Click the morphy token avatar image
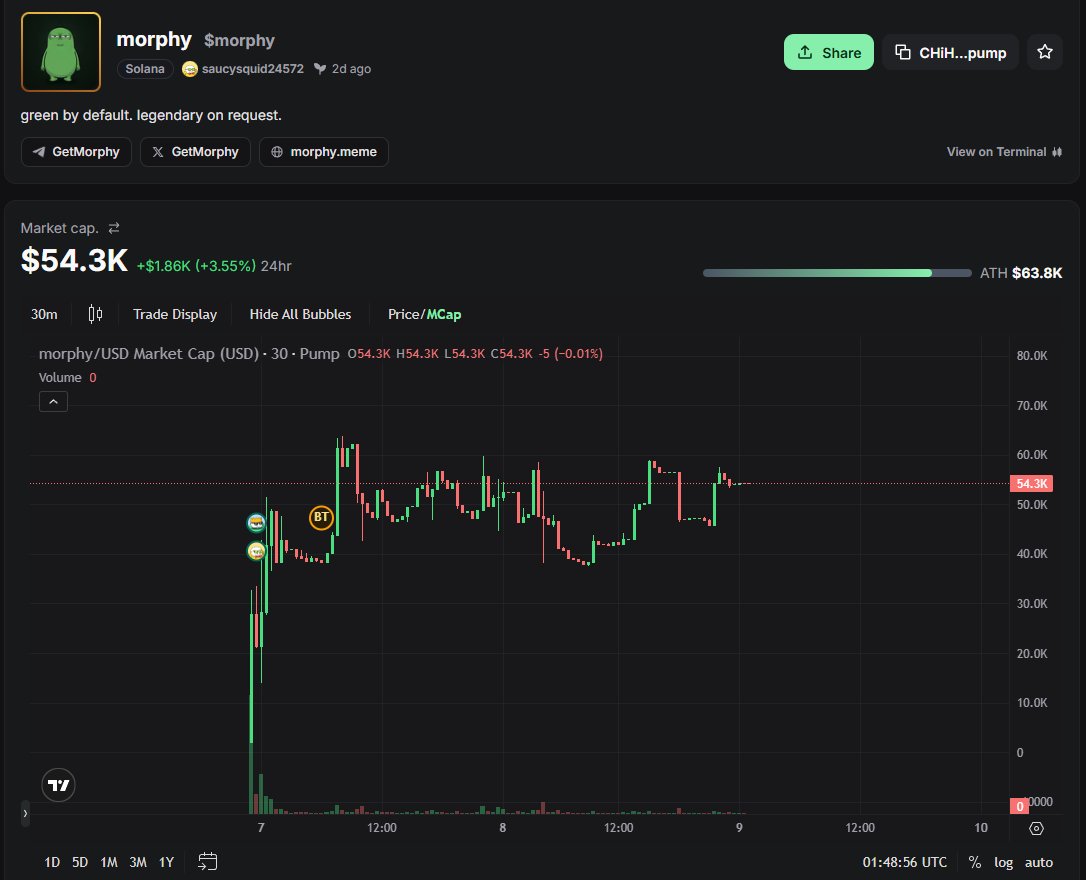 61,52
